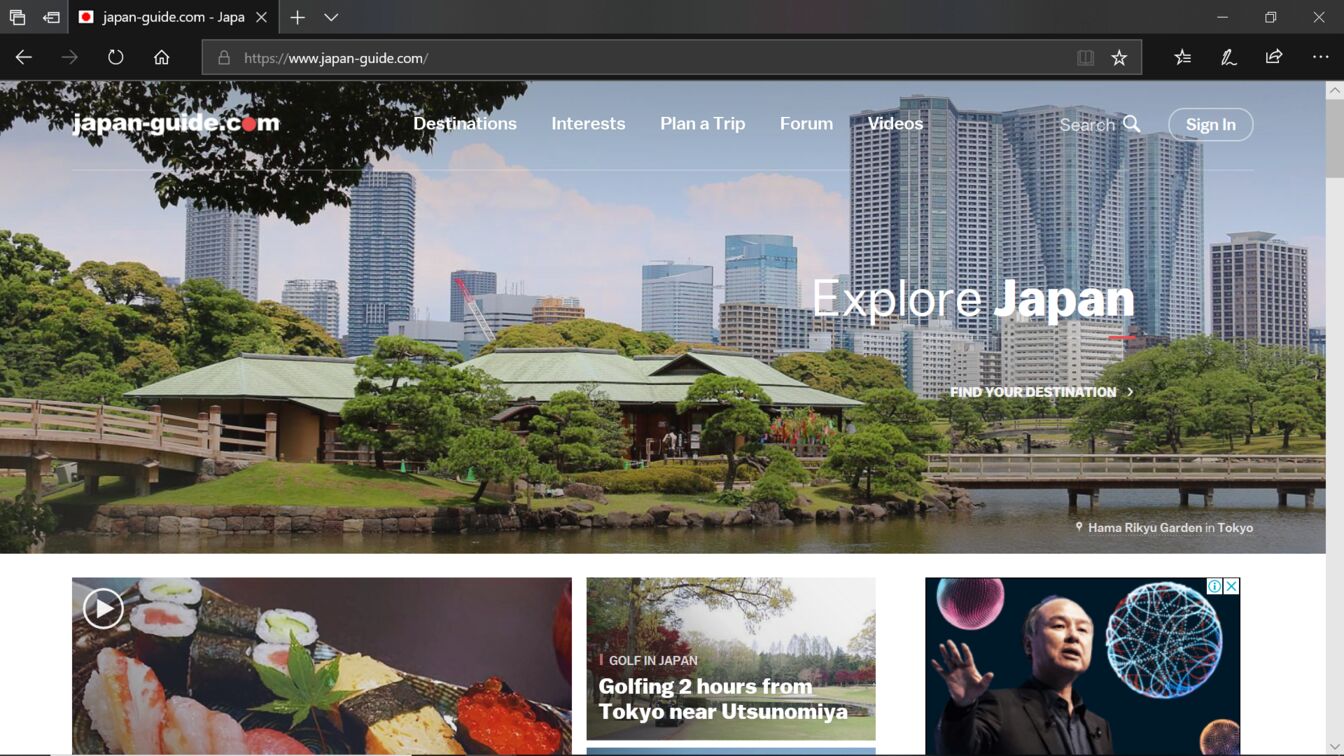
Task: Click the Search text on site header
Action: point(1087,125)
